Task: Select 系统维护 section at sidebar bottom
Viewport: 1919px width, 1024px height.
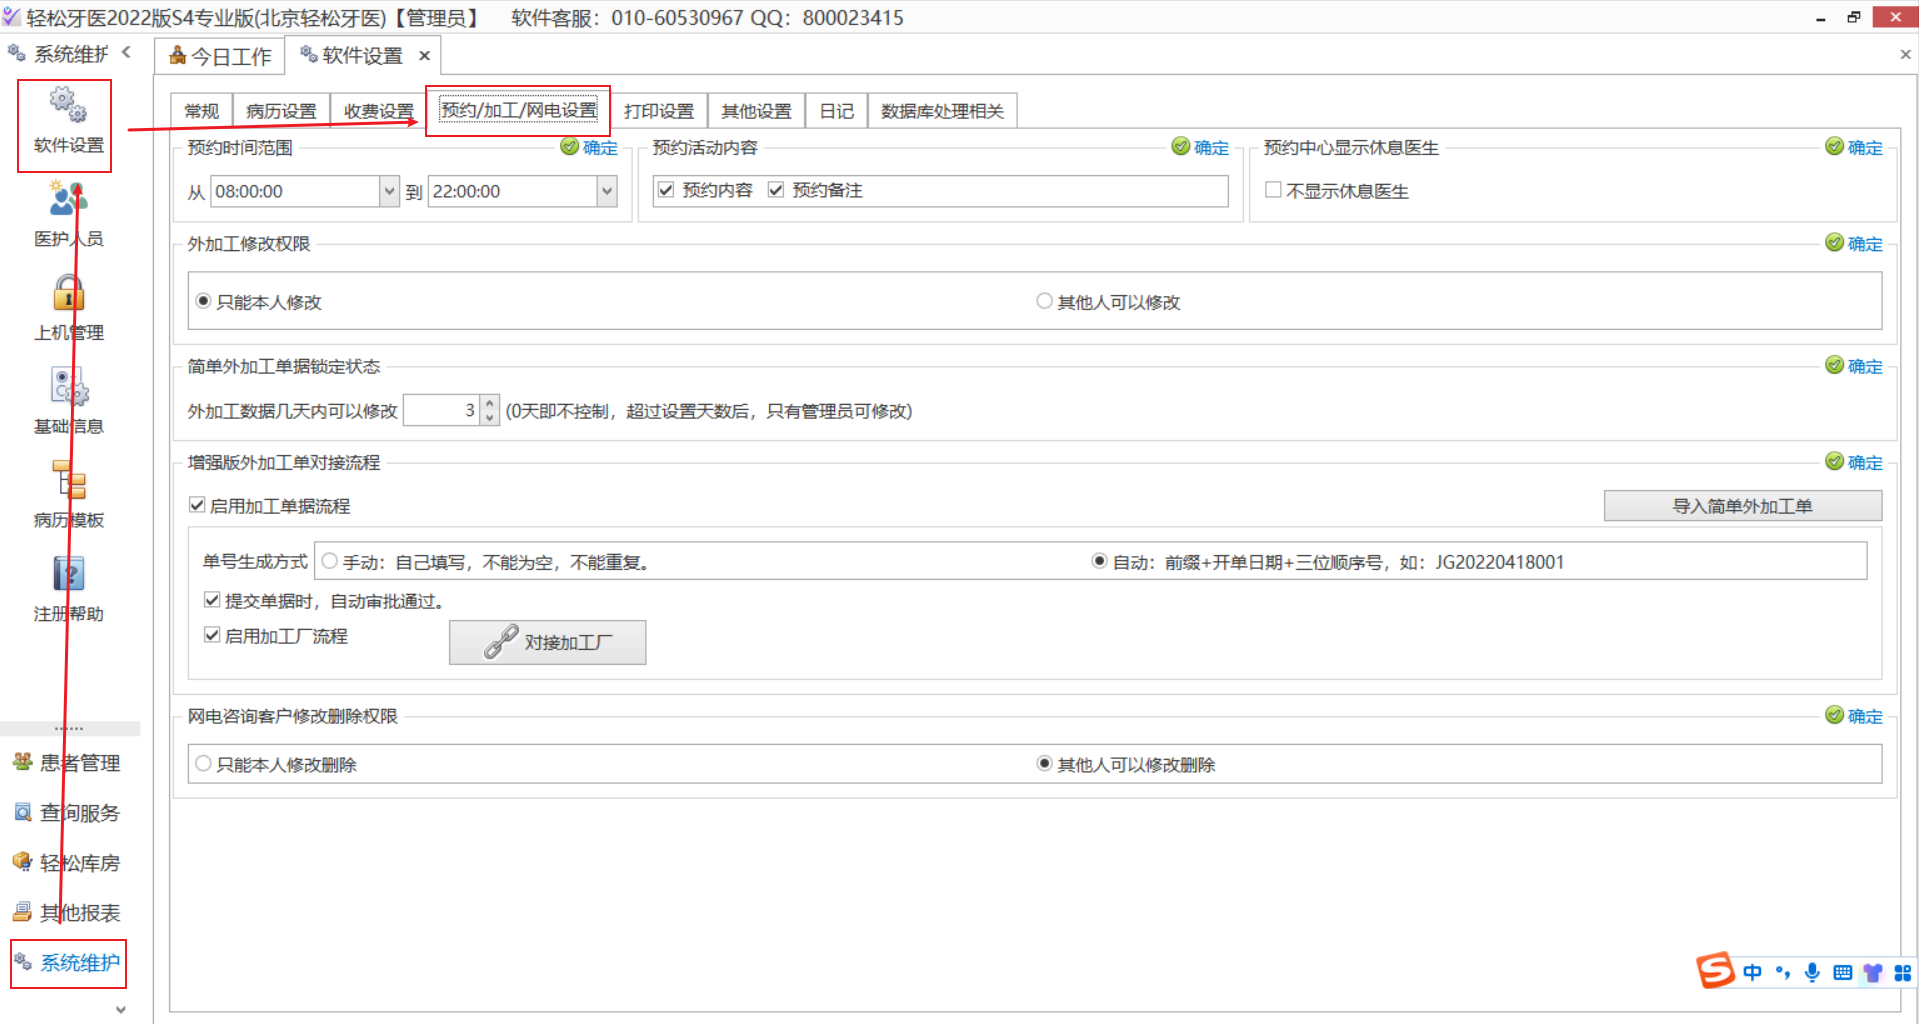Action: (67, 963)
